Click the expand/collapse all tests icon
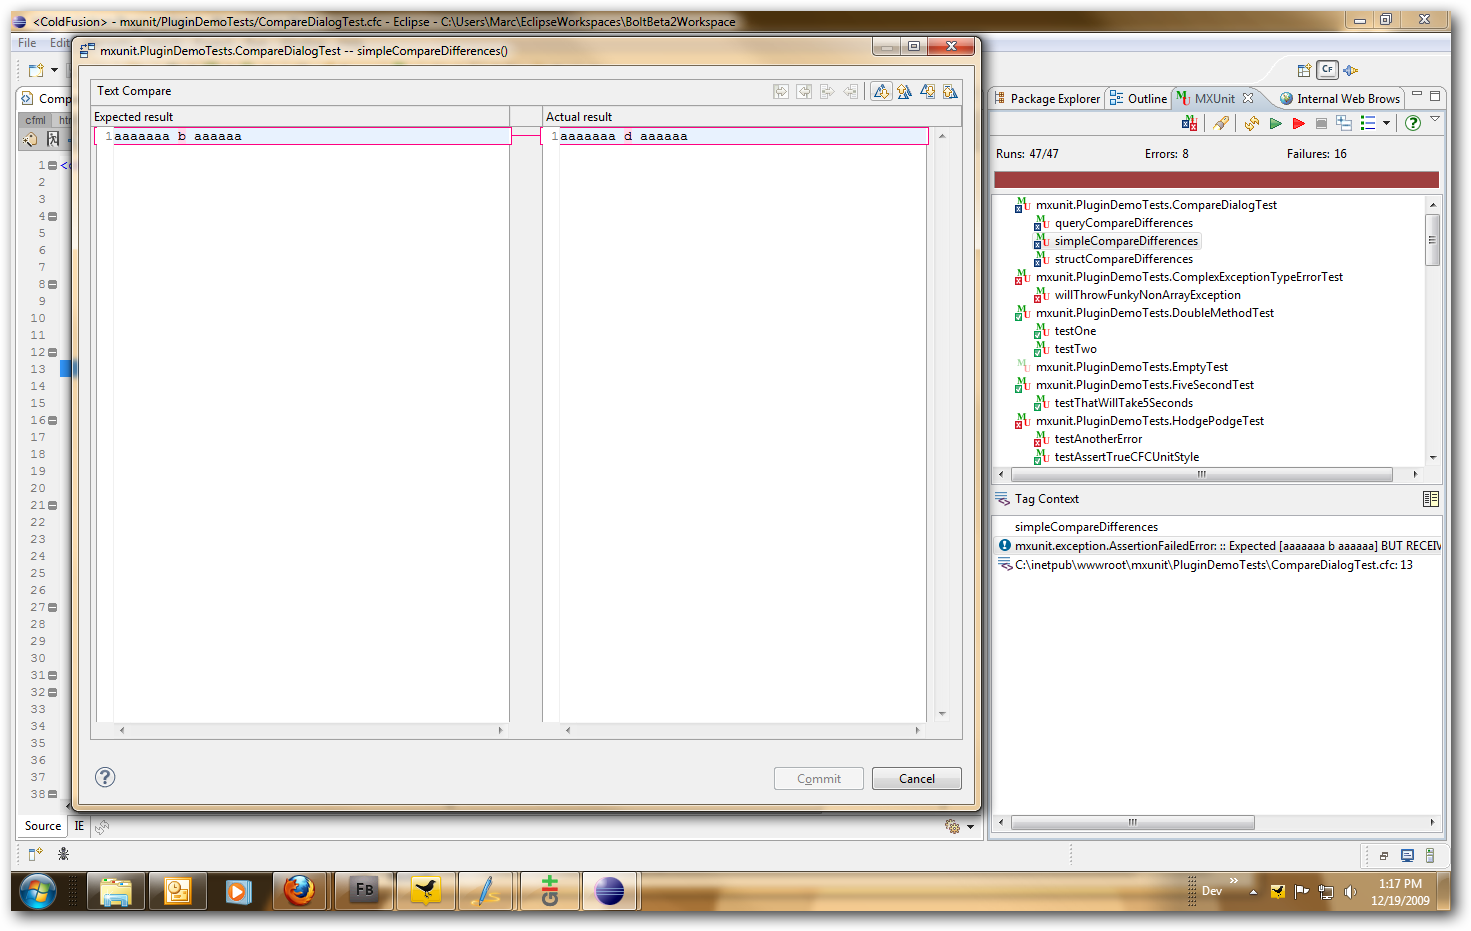This screenshot has height=931, width=1471. coord(1344,123)
